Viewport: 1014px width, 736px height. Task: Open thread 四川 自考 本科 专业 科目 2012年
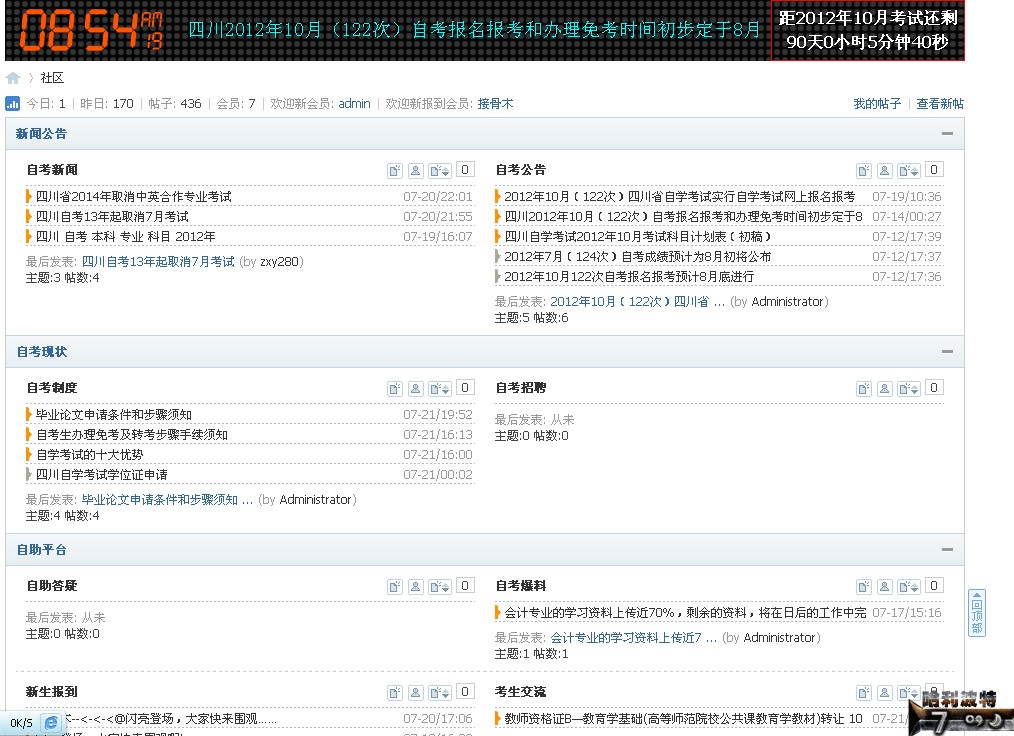point(125,237)
